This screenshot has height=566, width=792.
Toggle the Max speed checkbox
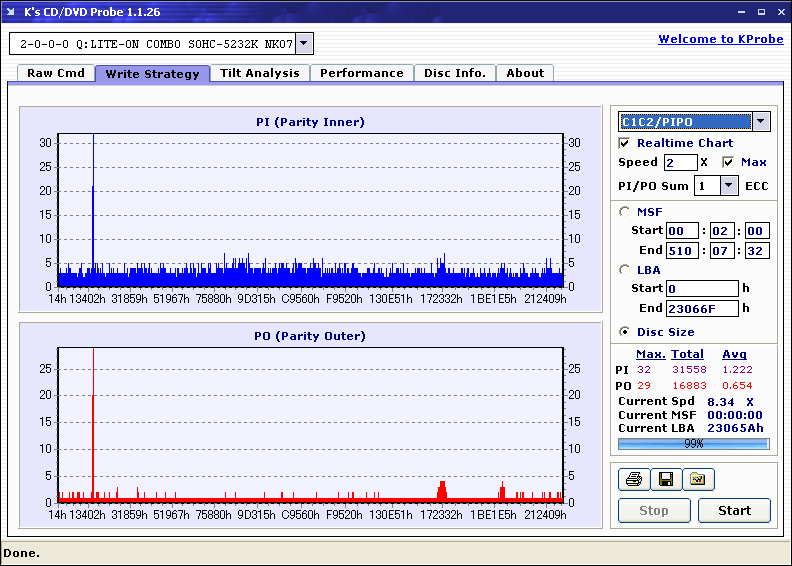tap(728, 162)
